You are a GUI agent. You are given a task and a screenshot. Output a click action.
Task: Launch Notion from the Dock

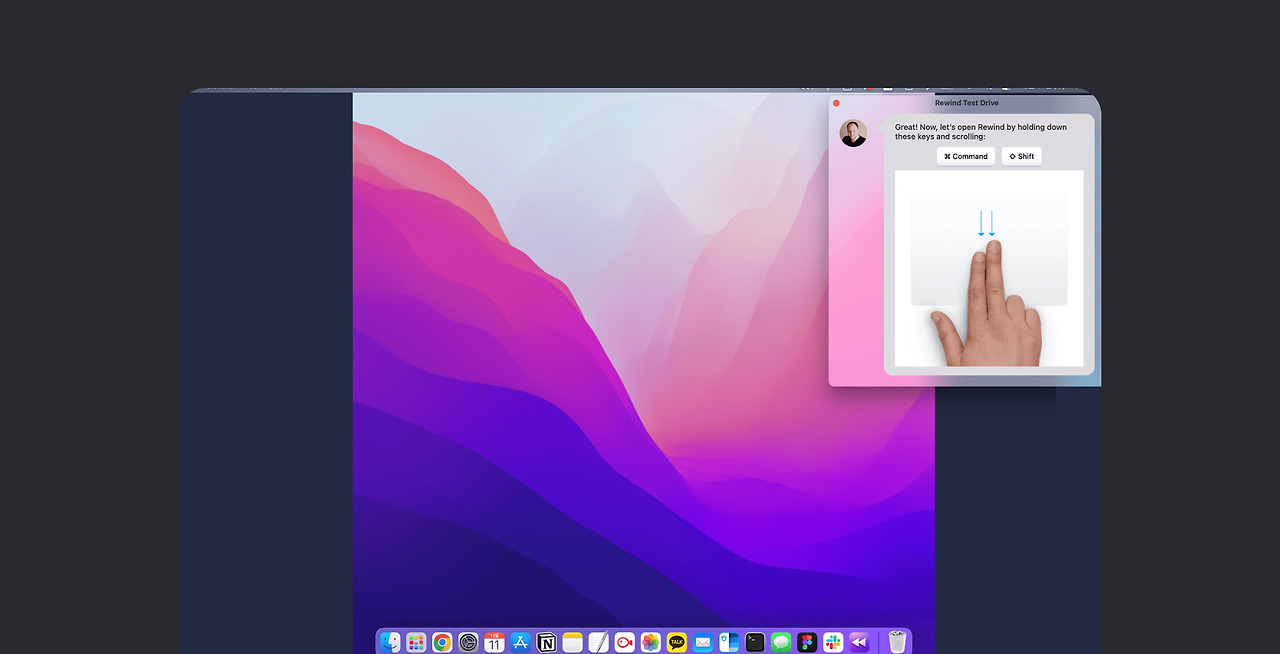pos(546,642)
